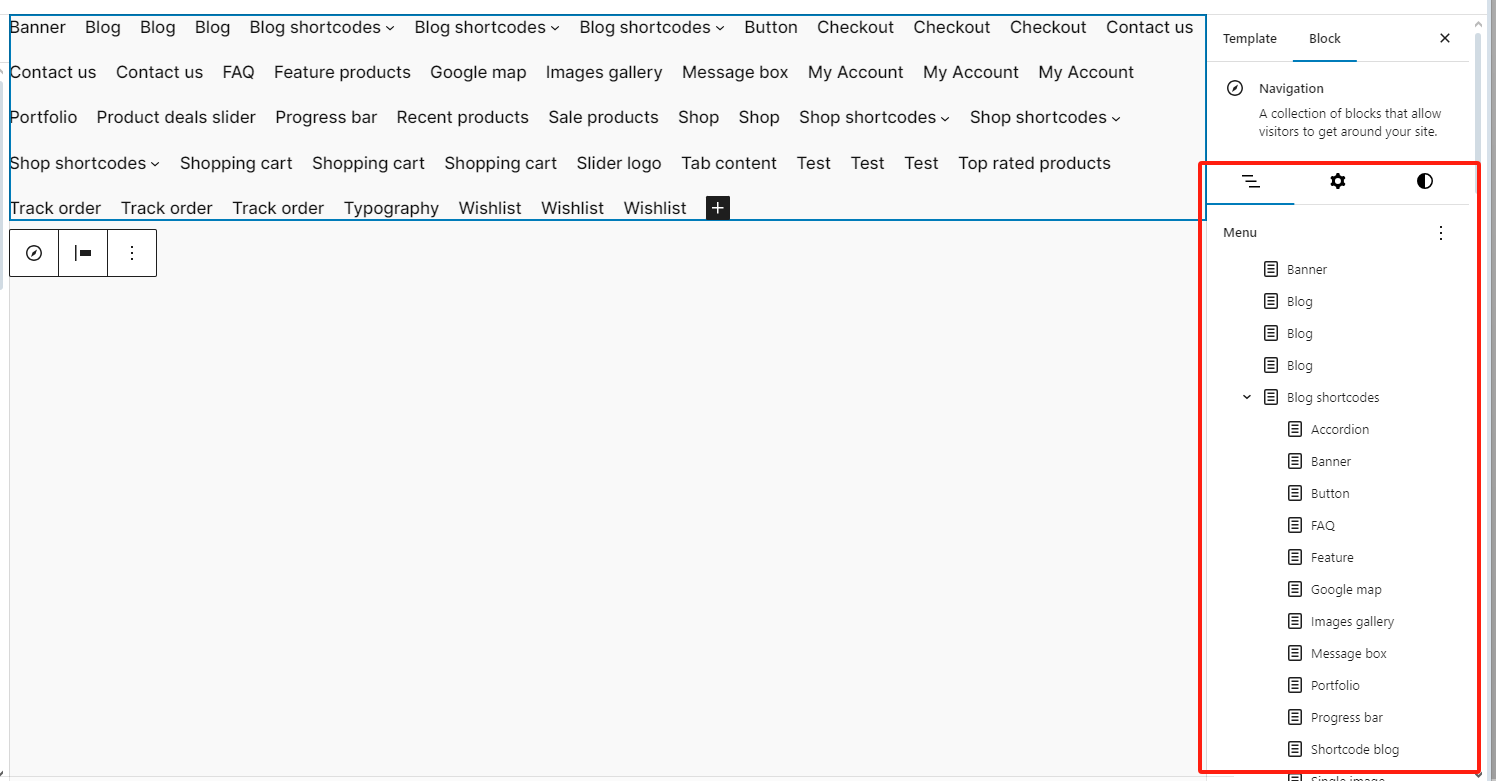Switch to the List View tab icon
Screen dimensions: 1496x781
click(x=1250, y=181)
